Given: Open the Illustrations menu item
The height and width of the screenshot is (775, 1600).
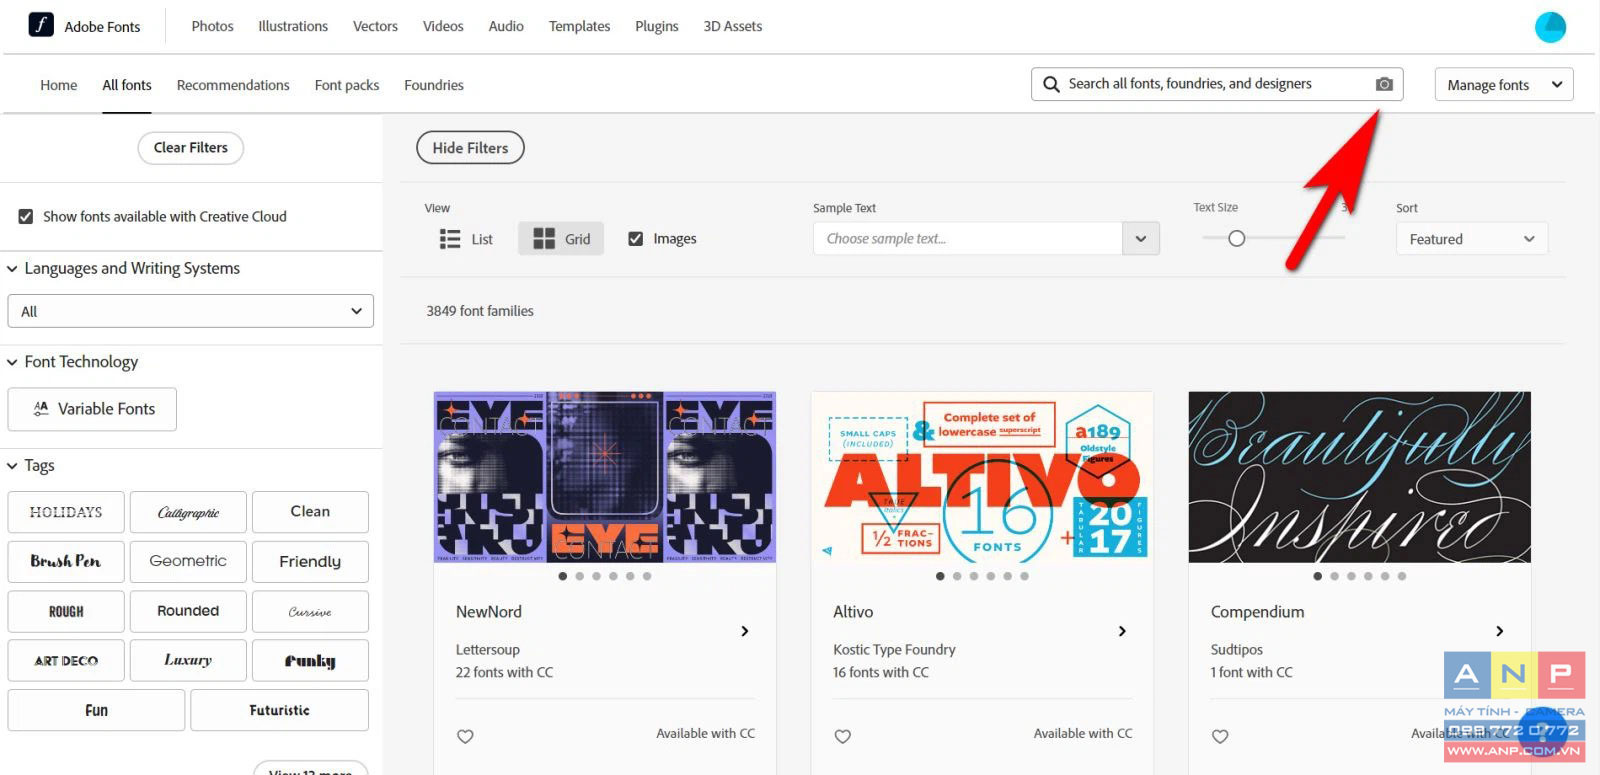Looking at the screenshot, I should [x=293, y=26].
